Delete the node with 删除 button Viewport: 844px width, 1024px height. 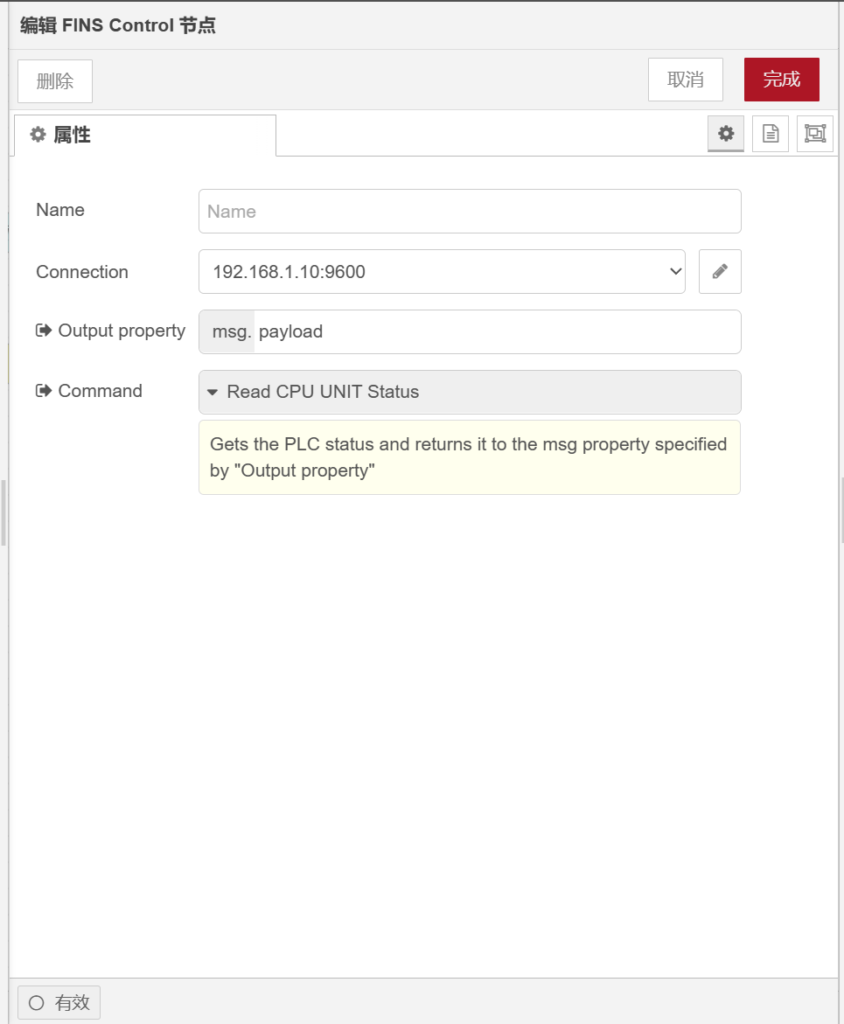pyautogui.click(x=55, y=82)
